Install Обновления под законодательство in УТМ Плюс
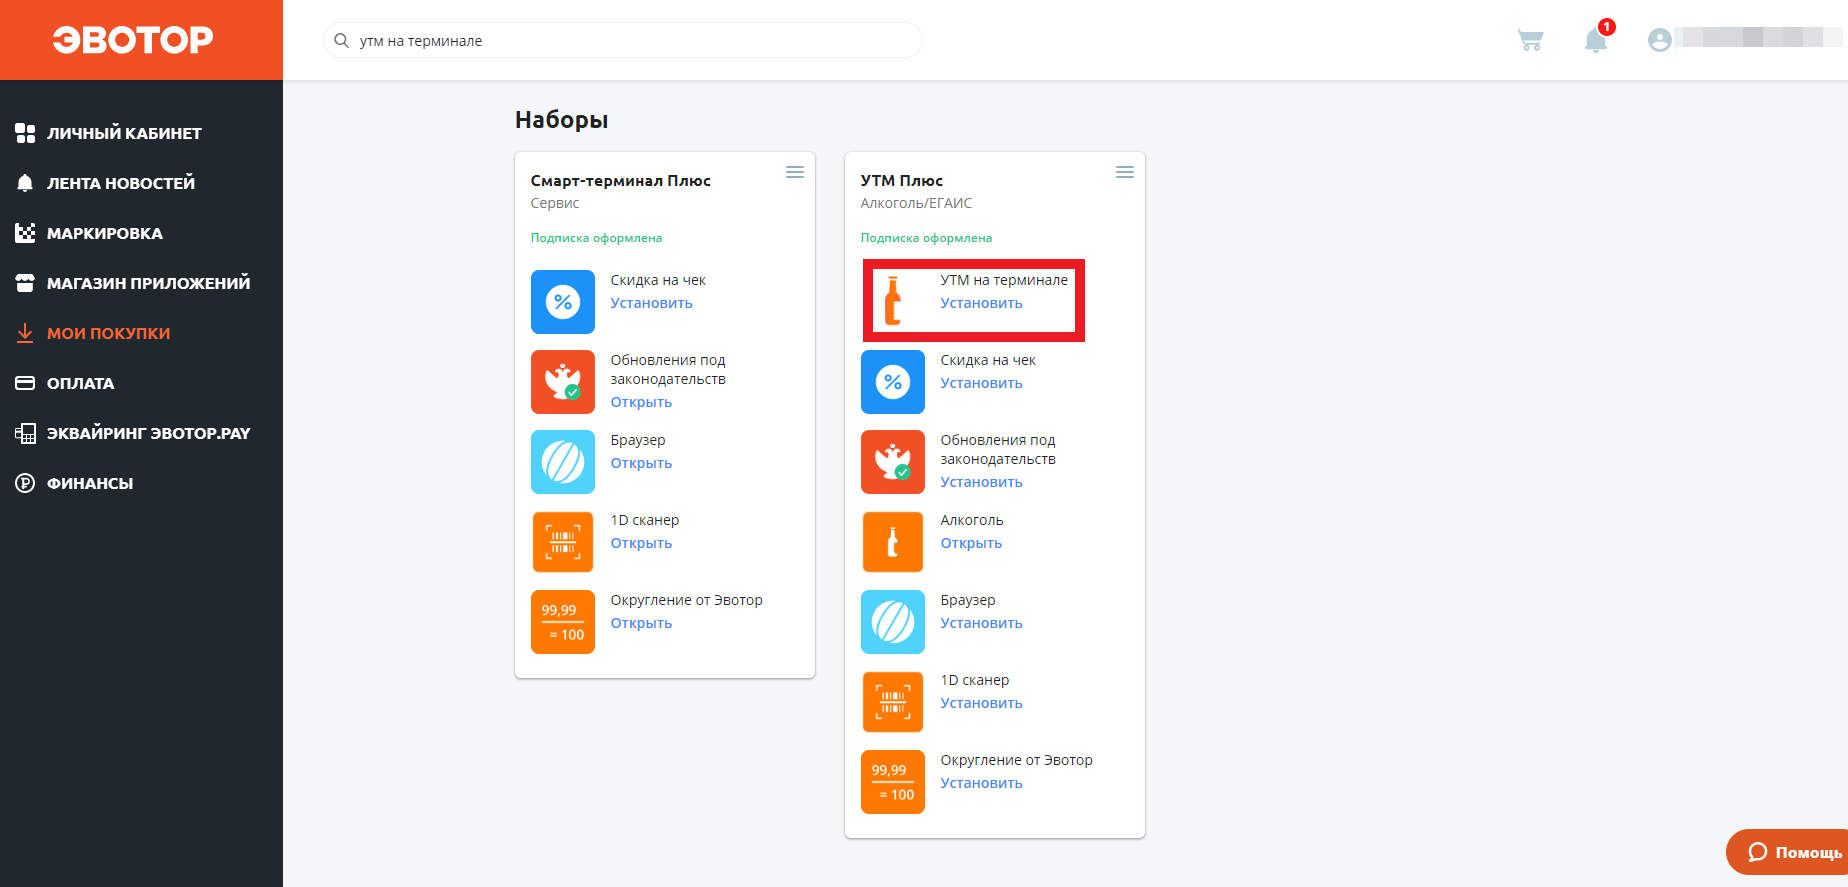Screen dimensions: 1848x887 (x=981, y=482)
